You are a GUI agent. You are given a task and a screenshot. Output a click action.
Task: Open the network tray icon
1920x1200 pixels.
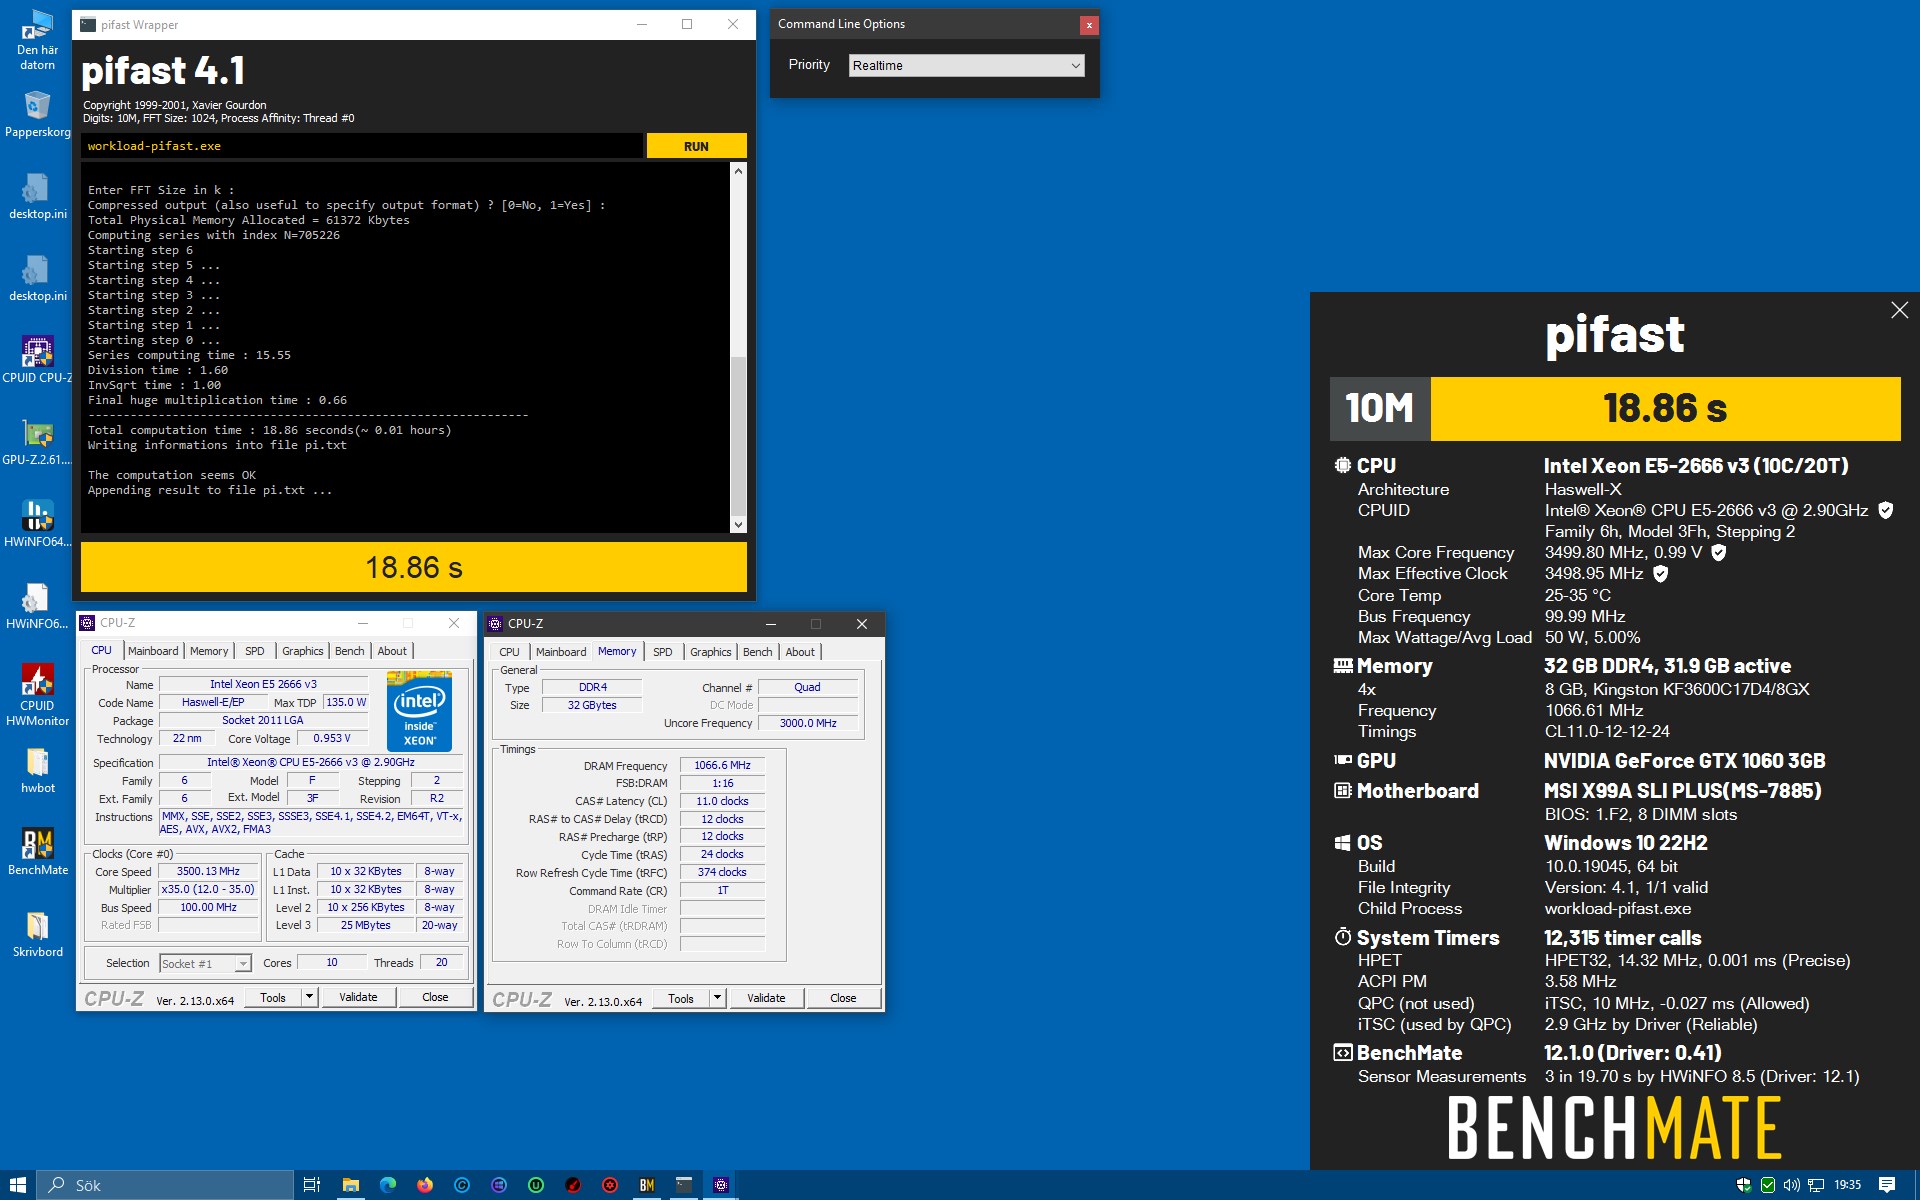pos(1815,1185)
